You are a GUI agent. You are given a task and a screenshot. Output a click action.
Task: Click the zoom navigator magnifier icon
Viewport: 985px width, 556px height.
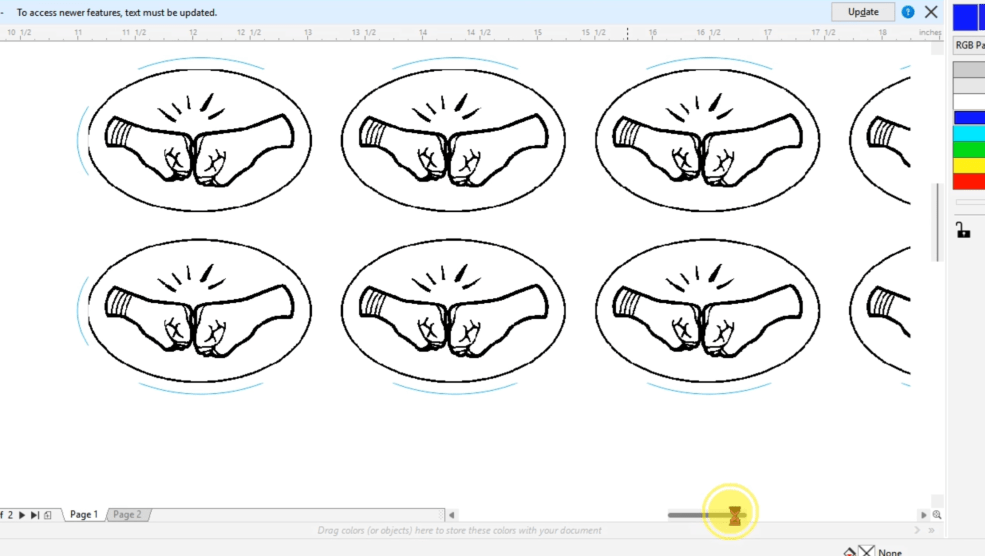click(937, 515)
